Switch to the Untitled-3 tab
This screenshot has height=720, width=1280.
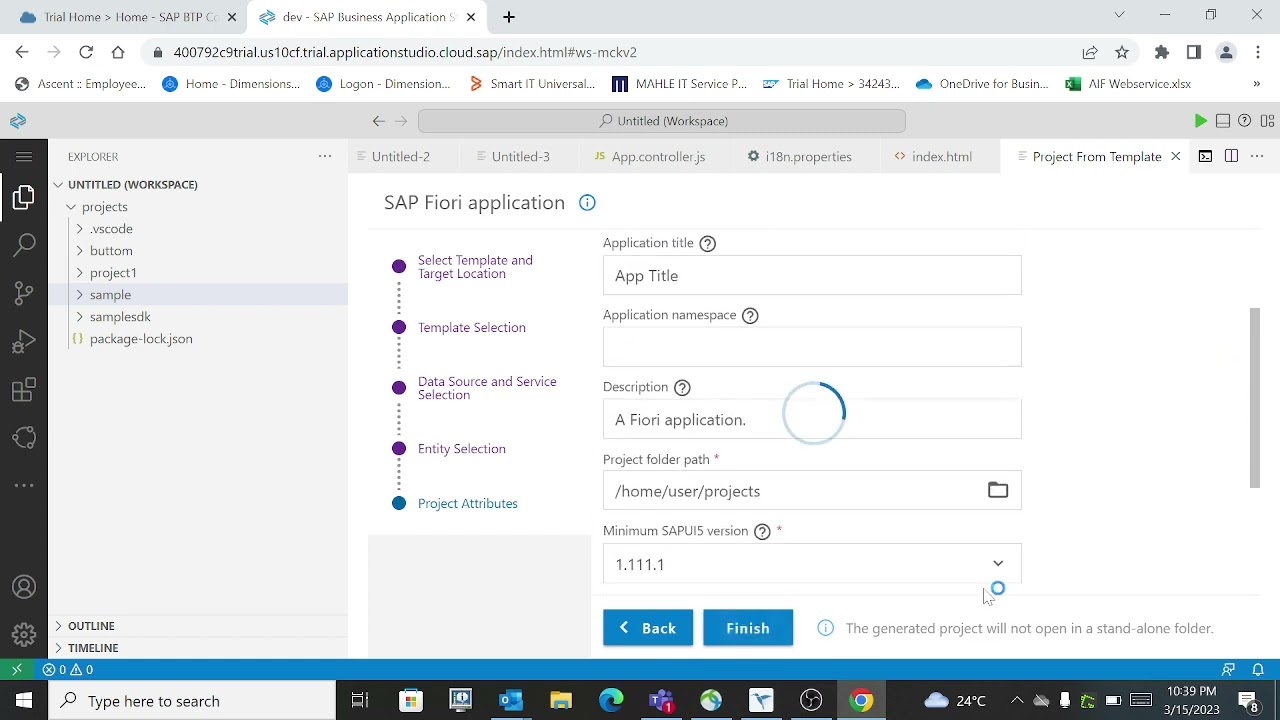520,157
